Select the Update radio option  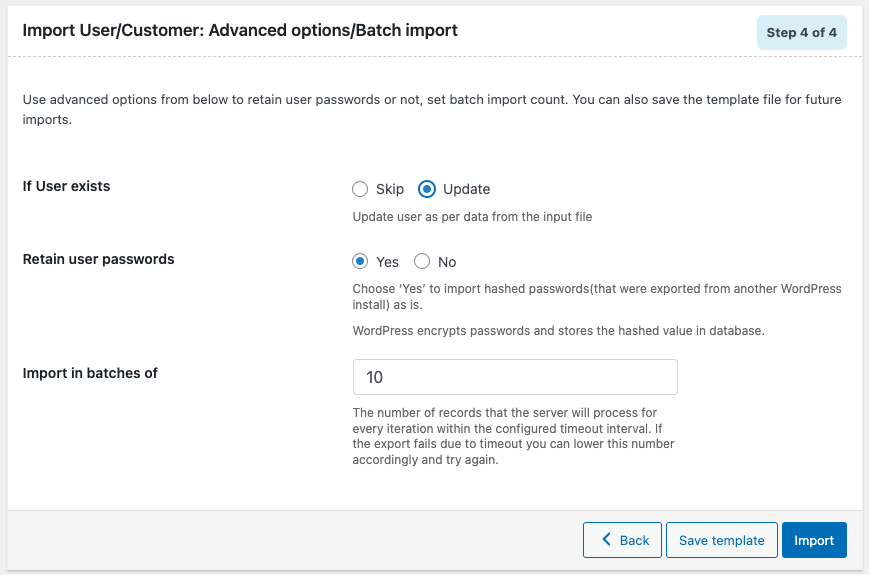click(427, 189)
